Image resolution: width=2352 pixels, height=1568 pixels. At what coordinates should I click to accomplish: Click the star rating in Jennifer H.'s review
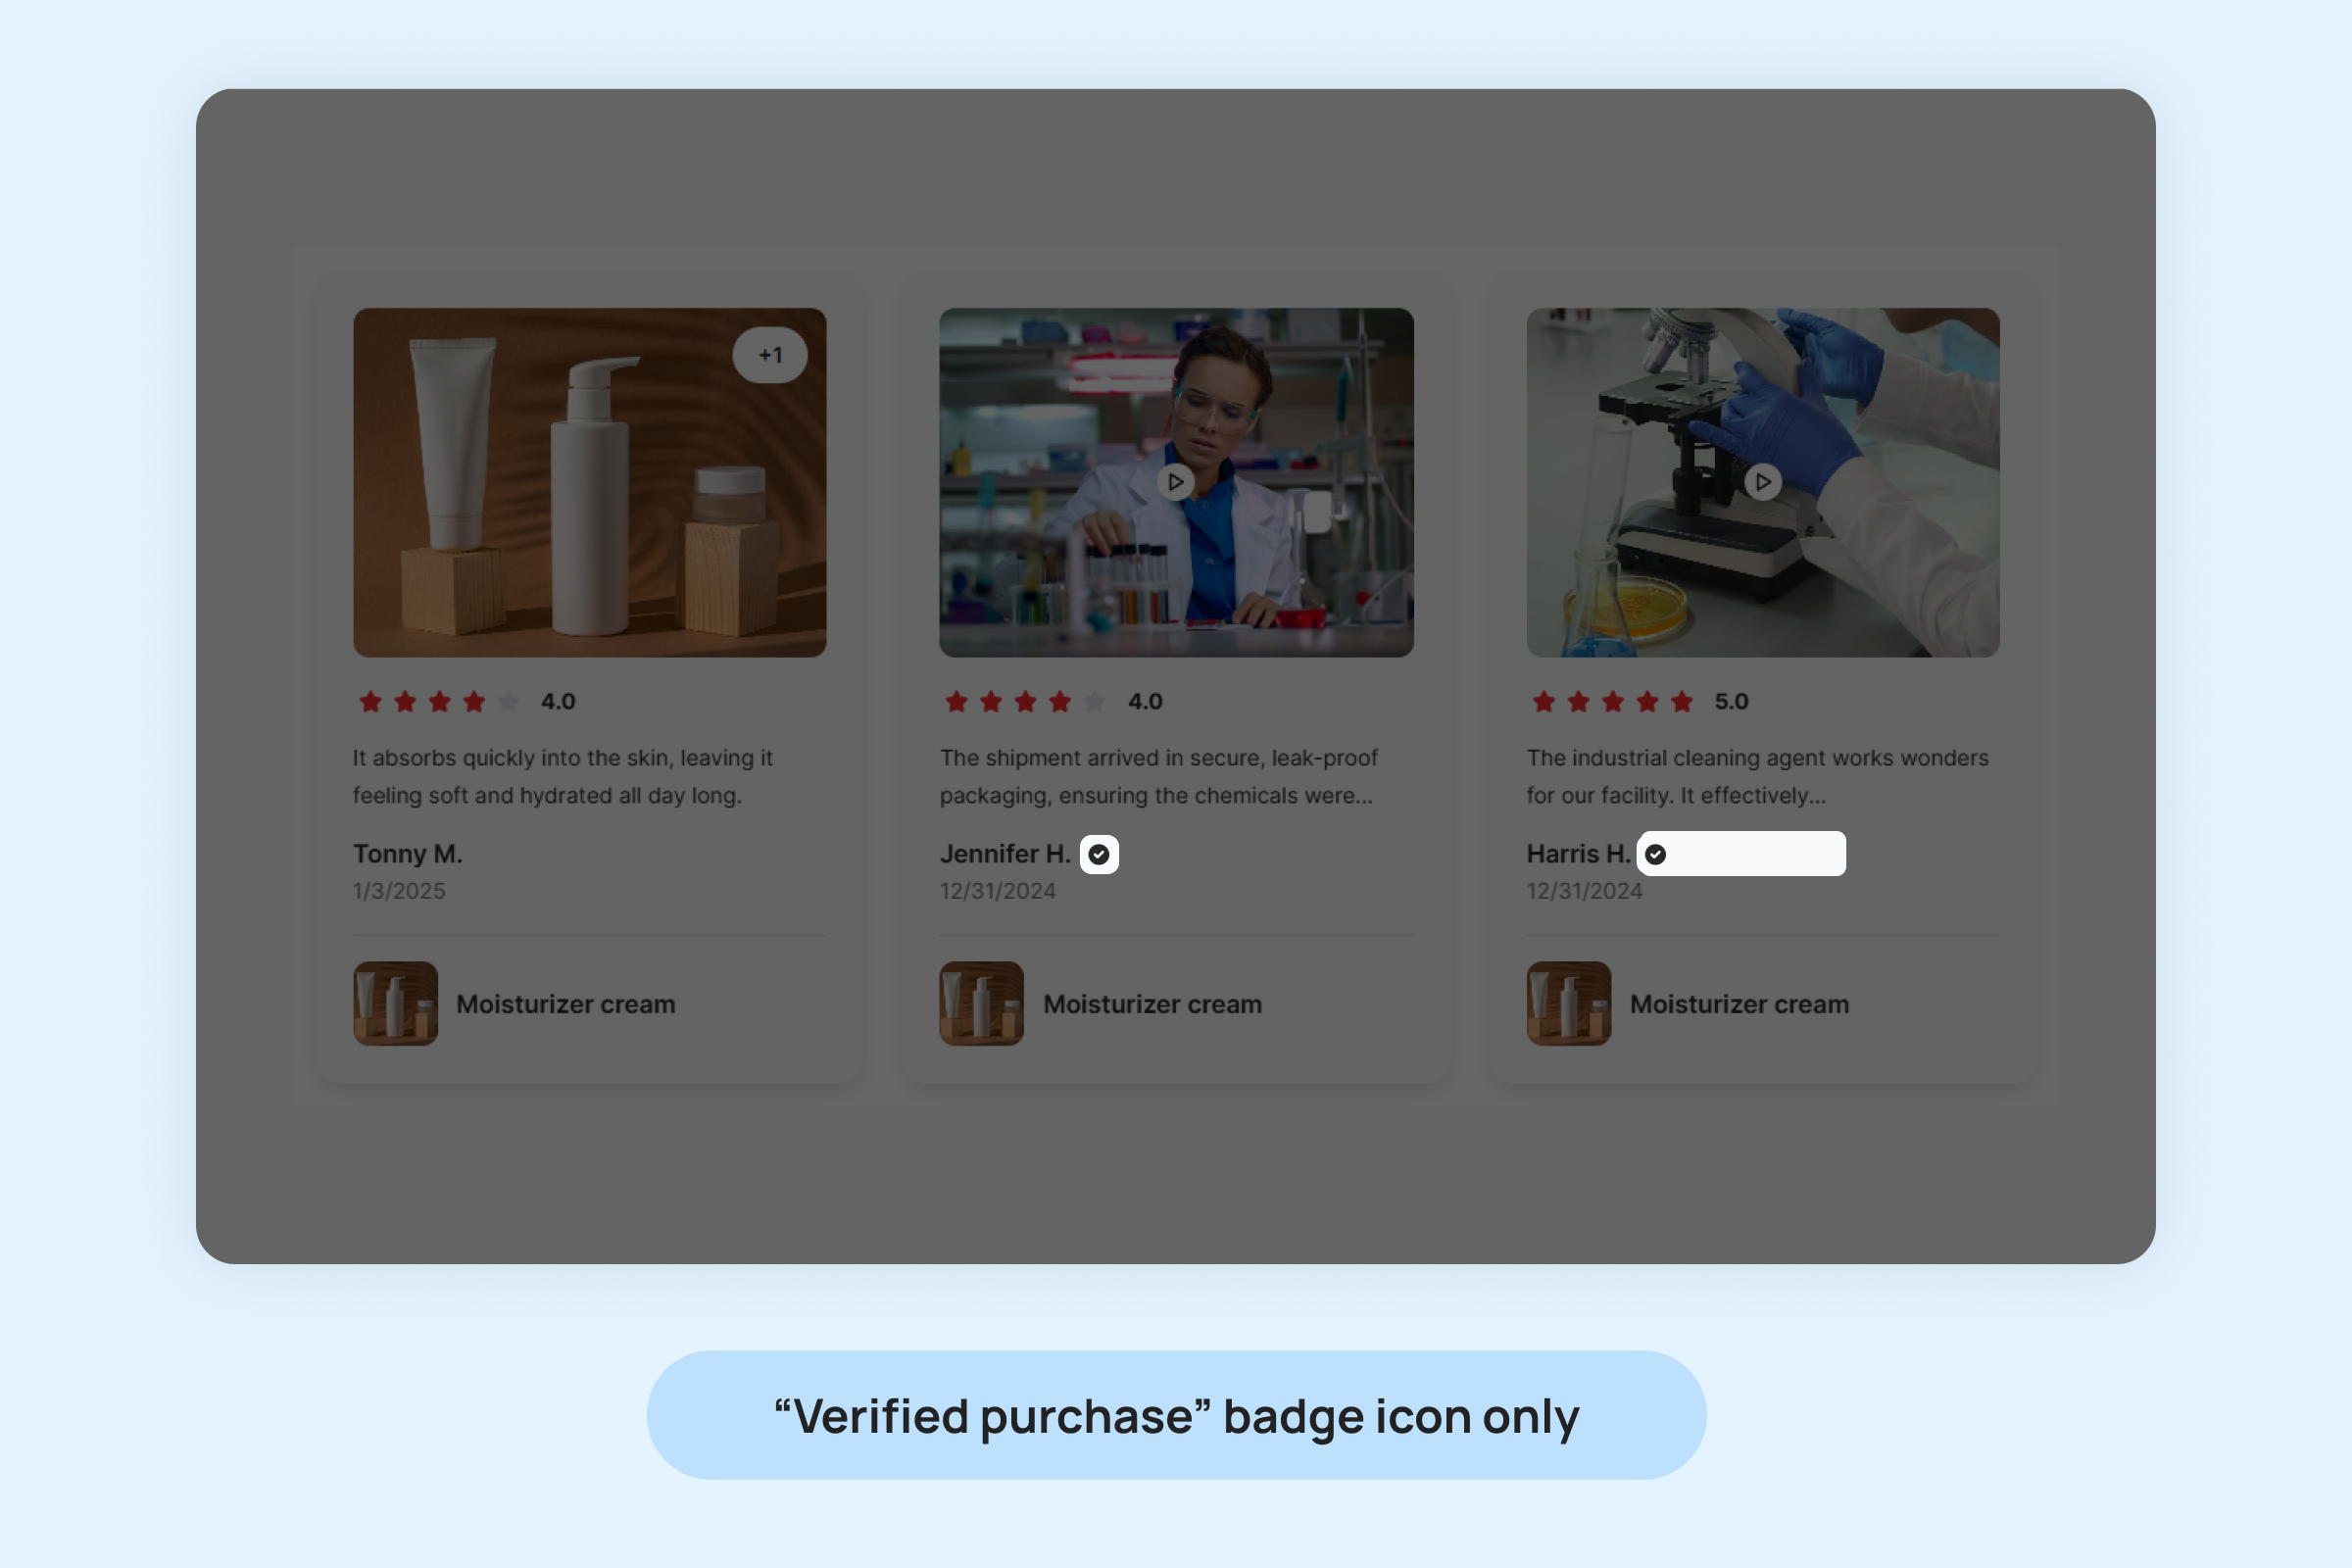[x=1025, y=702]
